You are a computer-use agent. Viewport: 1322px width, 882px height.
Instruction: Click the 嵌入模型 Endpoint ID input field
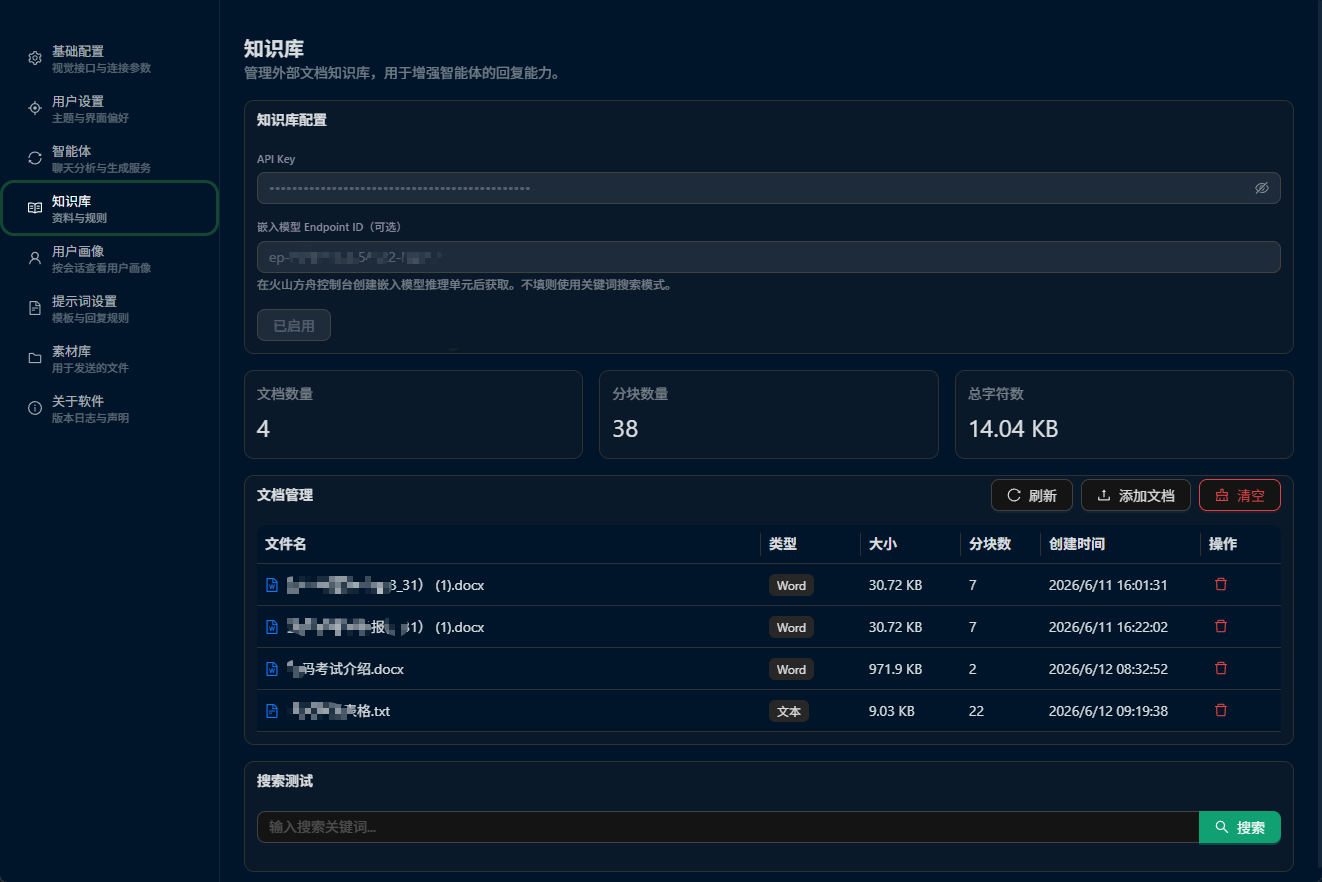point(769,257)
